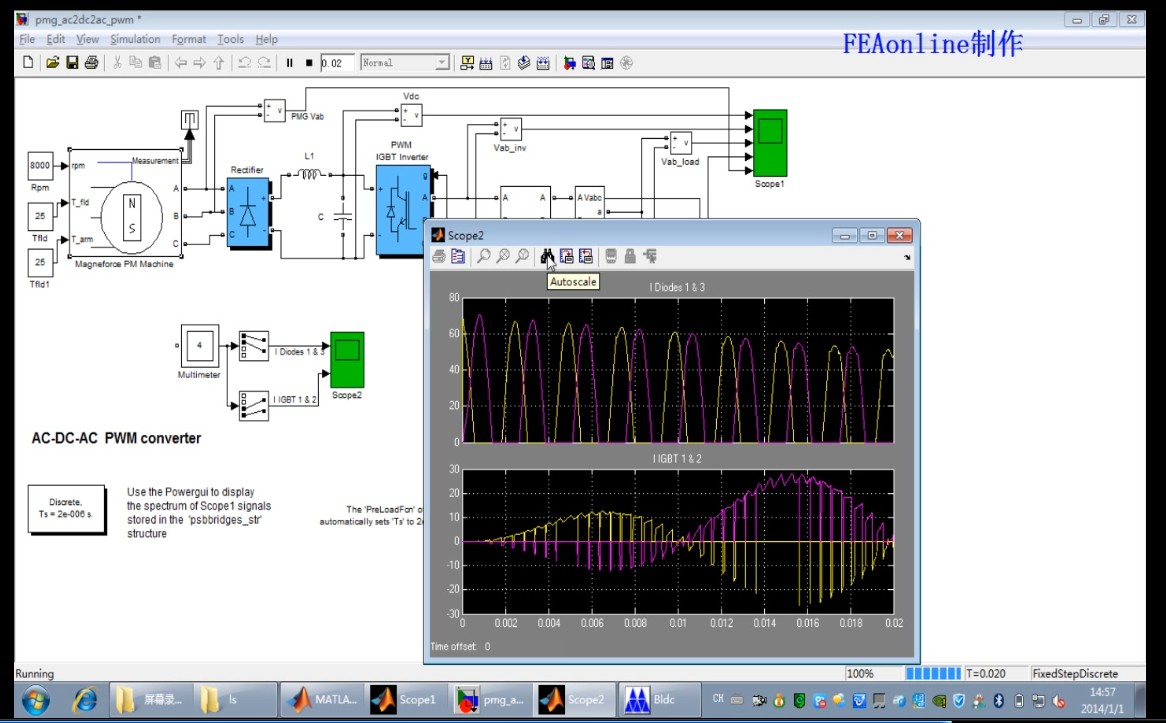
Task: Pause the running simulation
Action: click(290, 63)
